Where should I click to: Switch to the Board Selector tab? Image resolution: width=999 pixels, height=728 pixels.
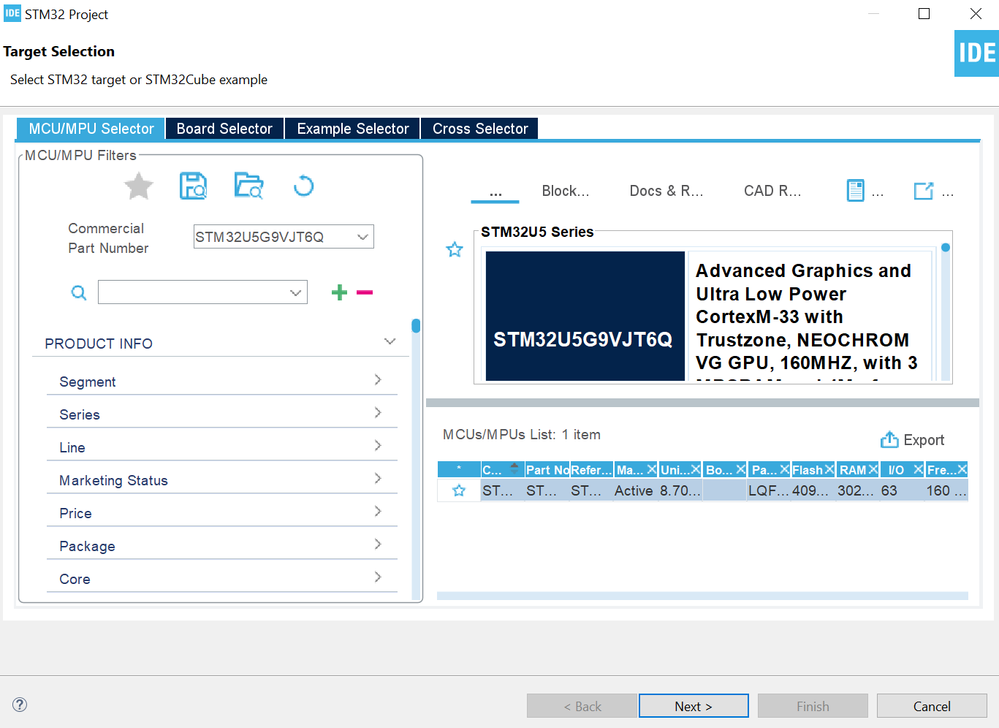[x=224, y=129]
